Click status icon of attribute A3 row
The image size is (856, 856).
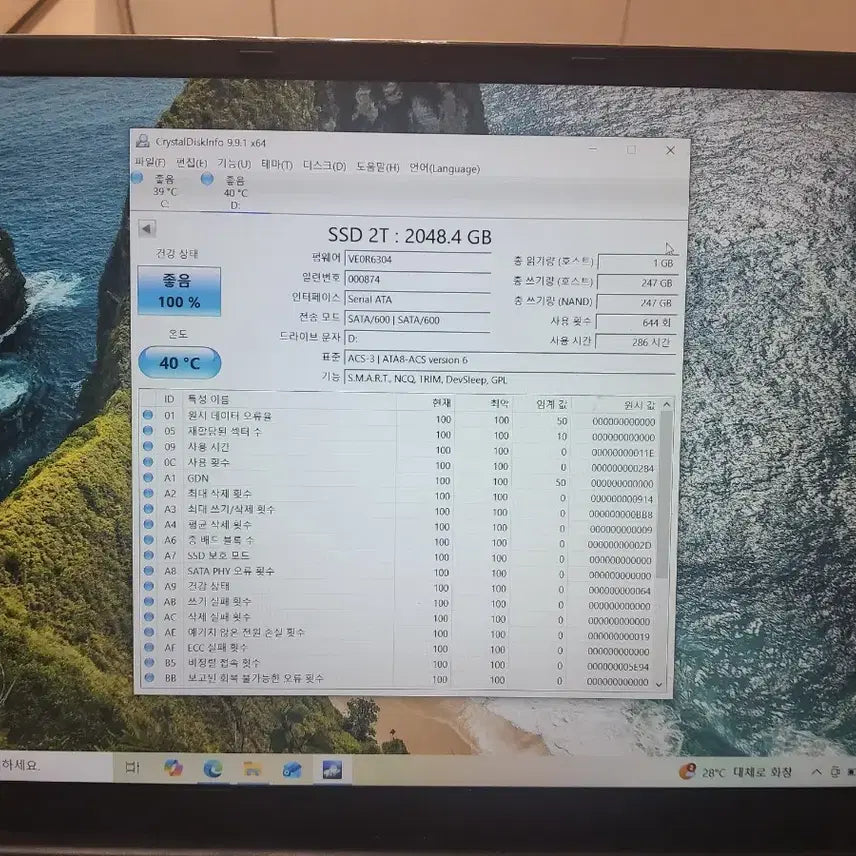(147, 508)
